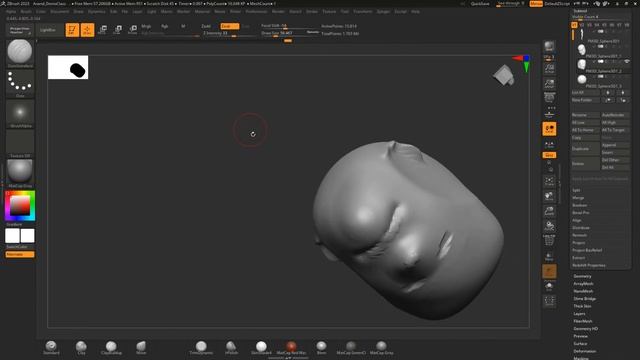
Task: Toggle the Transparency icon
Action: [549, 256]
